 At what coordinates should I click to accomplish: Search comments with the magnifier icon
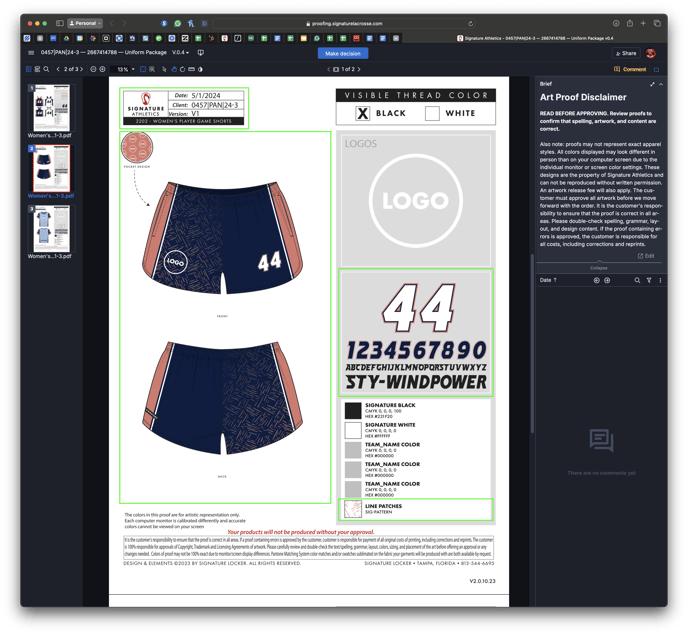pos(636,281)
